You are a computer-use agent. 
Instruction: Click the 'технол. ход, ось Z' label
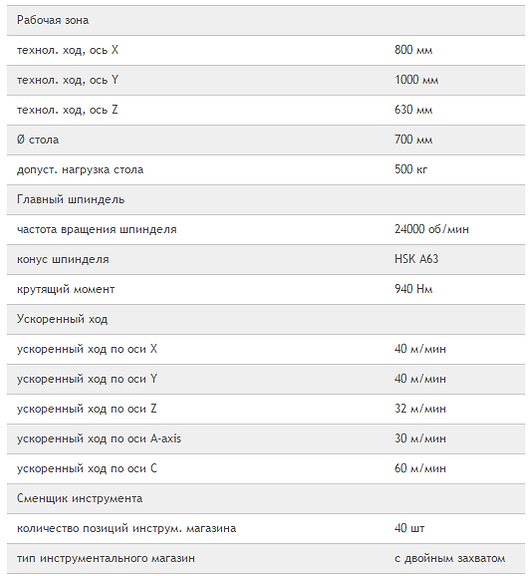tap(67, 110)
